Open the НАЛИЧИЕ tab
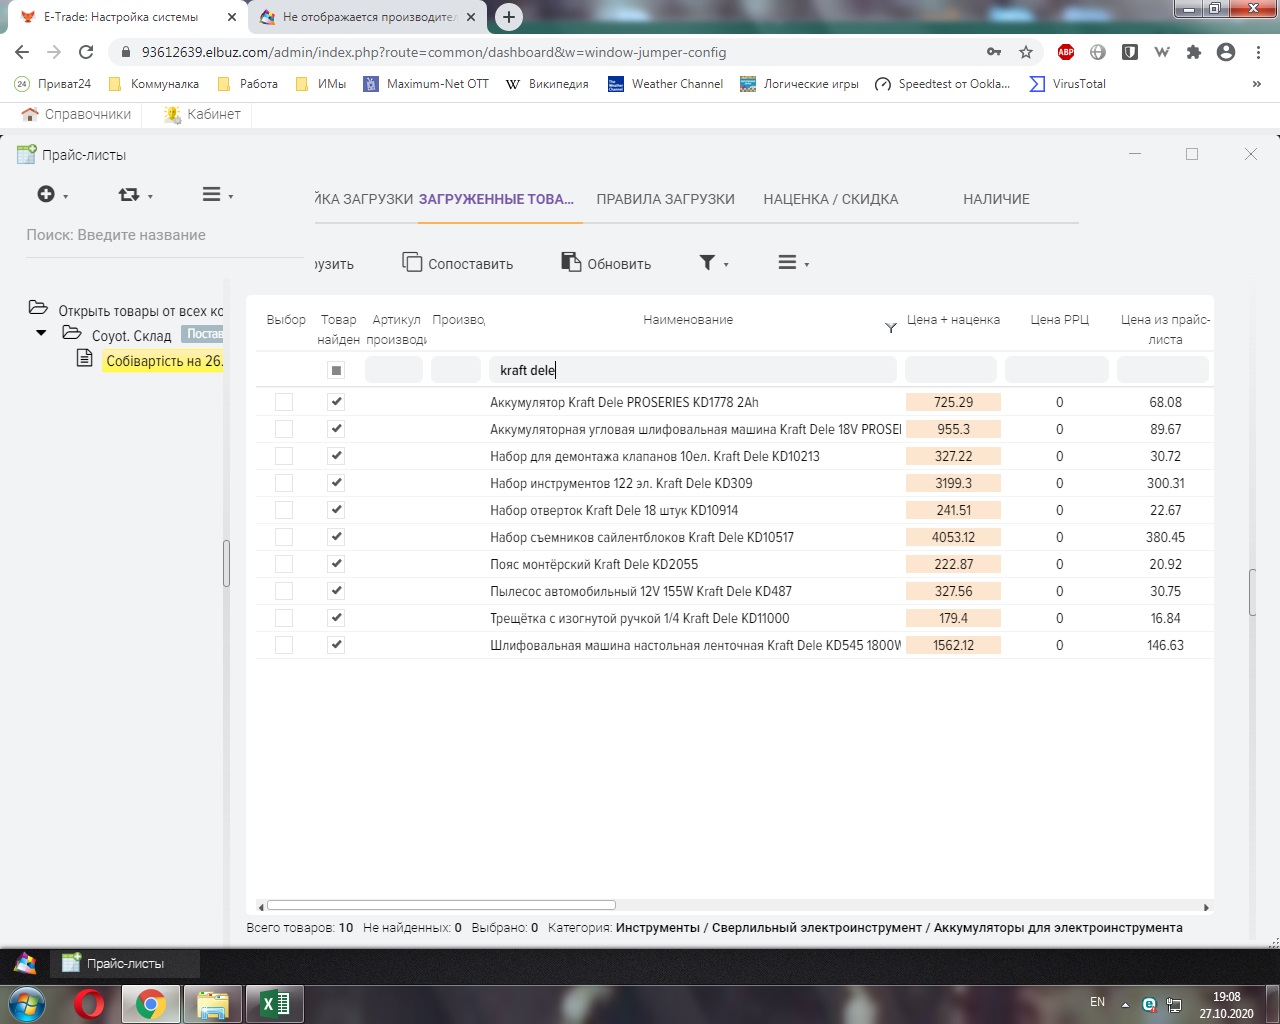 [x=996, y=199]
